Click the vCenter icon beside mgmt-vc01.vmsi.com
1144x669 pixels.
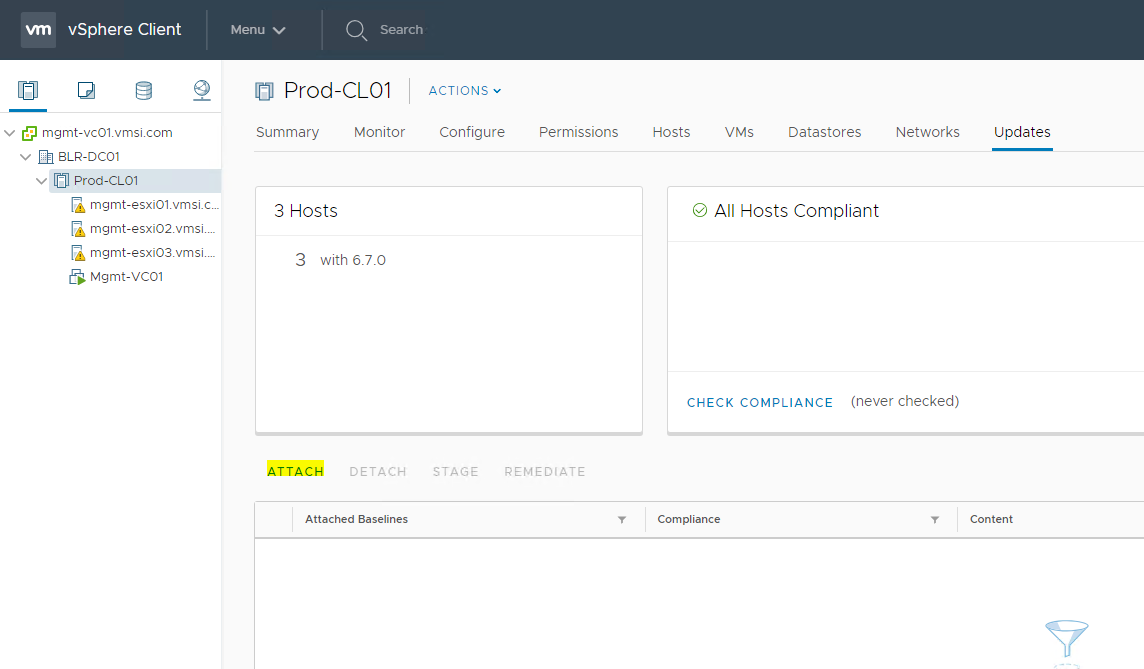click(x=29, y=133)
